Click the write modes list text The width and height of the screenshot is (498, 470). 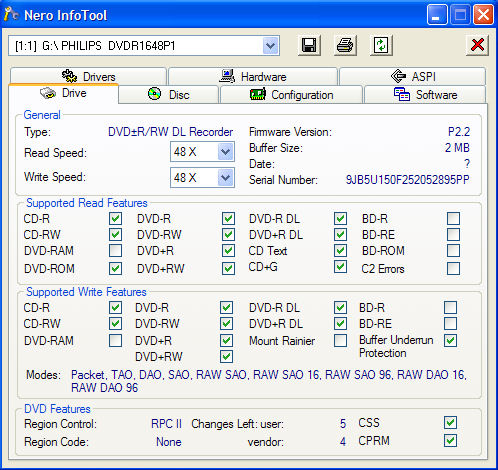pyautogui.click(x=269, y=381)
